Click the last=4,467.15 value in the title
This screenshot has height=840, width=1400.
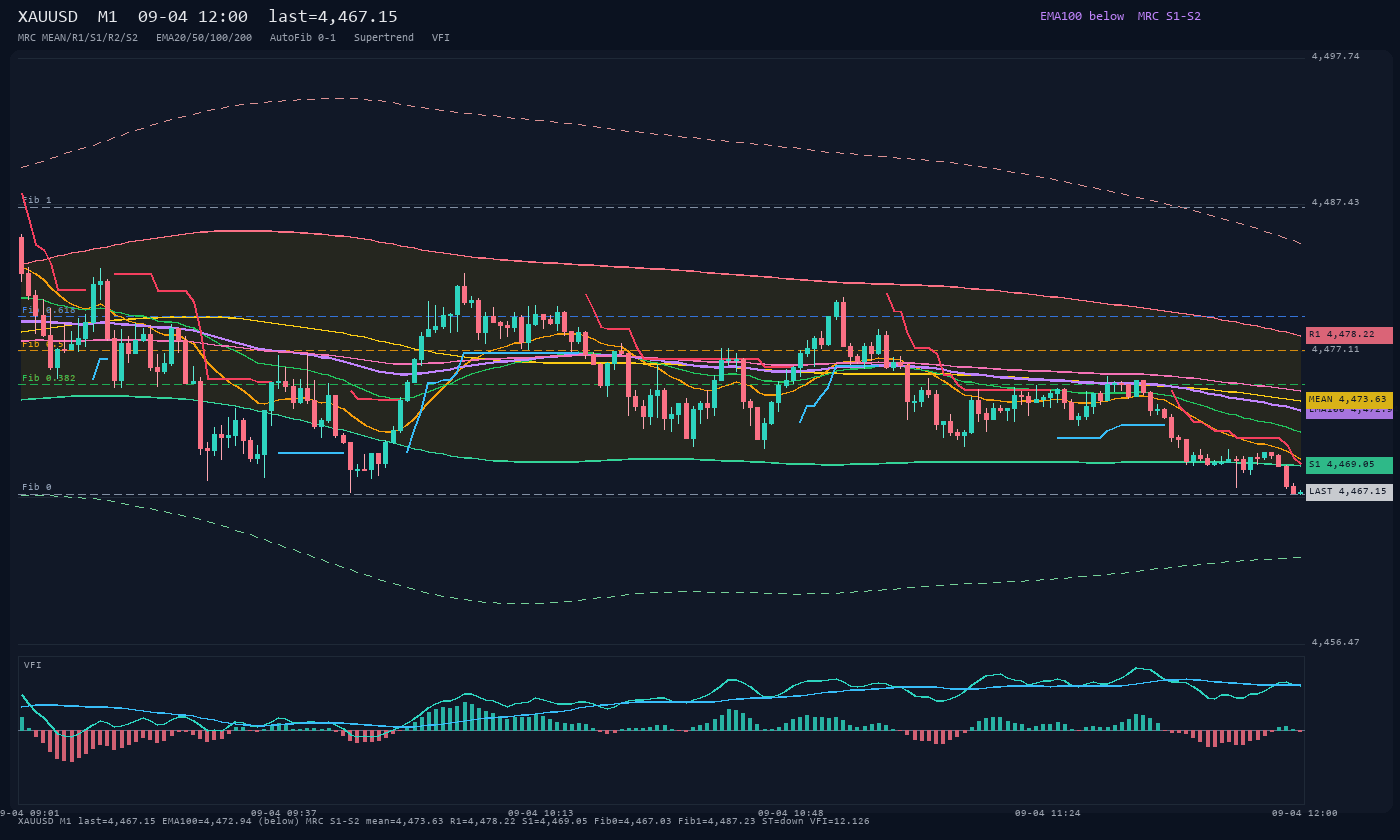pyautogui.click(x=333, y=16)
